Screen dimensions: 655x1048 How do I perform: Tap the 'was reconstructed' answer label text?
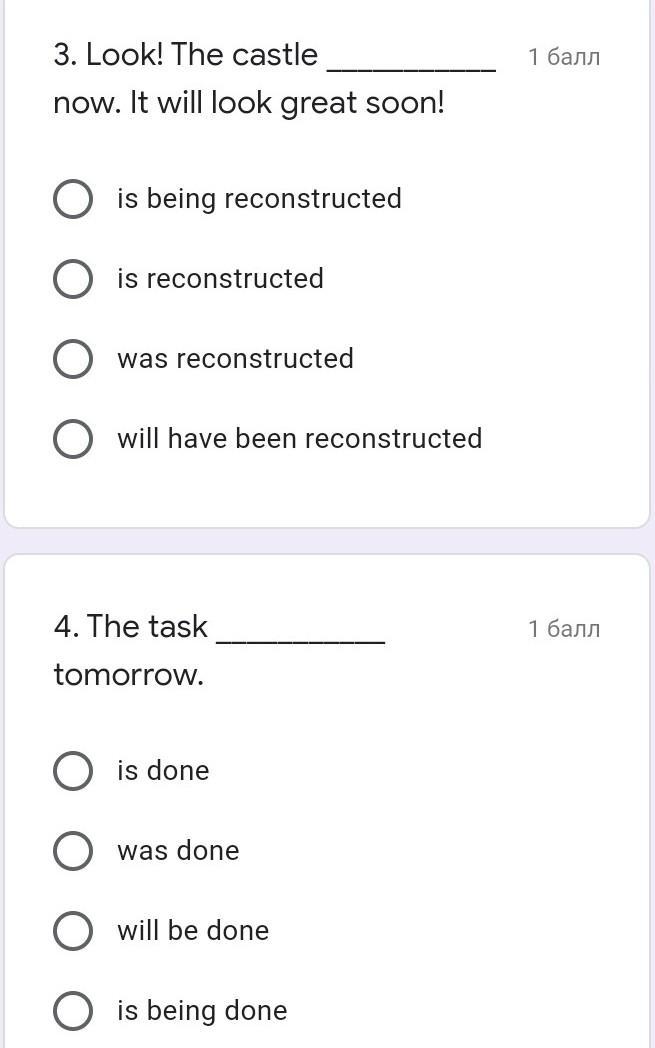coord(235,359)
